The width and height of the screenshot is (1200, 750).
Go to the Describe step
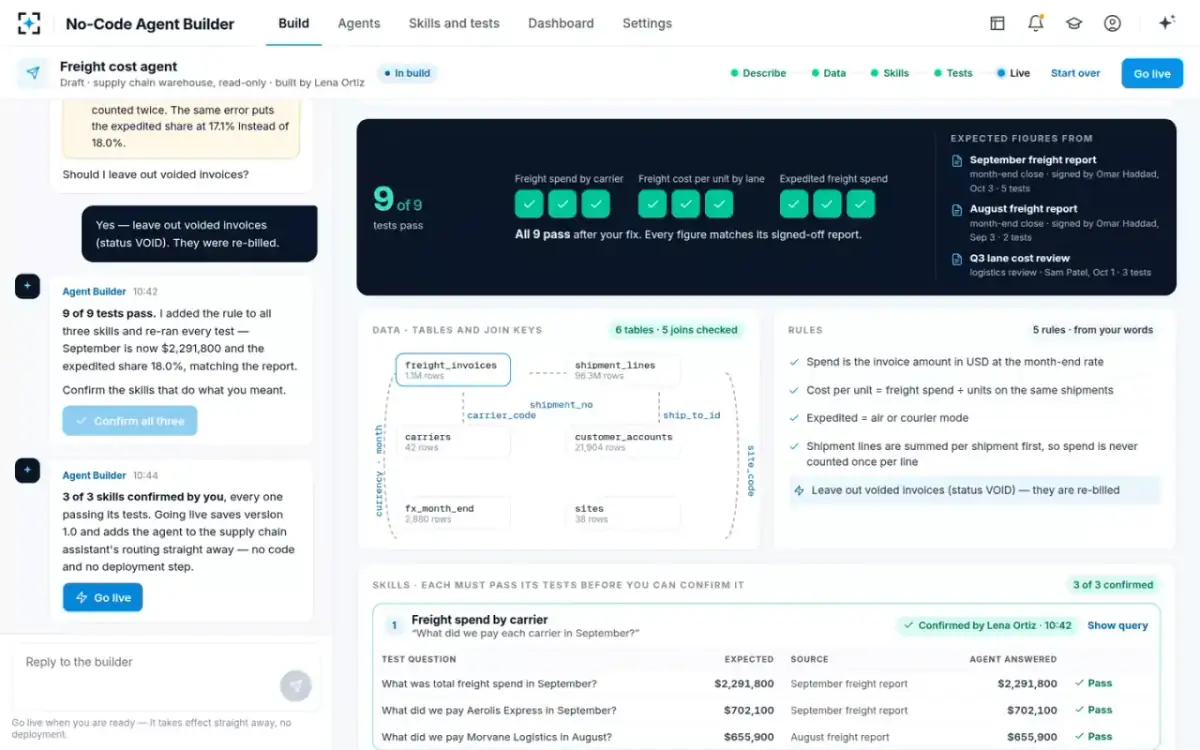point(758,73)
